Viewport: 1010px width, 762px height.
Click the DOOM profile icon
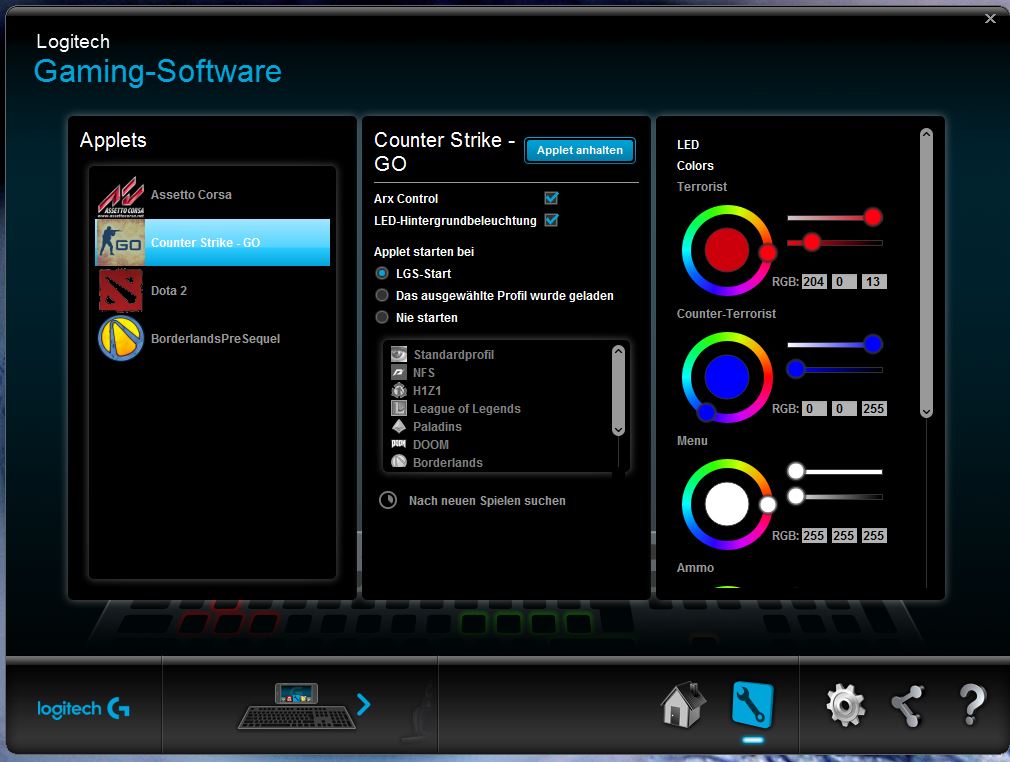[399, 444]
